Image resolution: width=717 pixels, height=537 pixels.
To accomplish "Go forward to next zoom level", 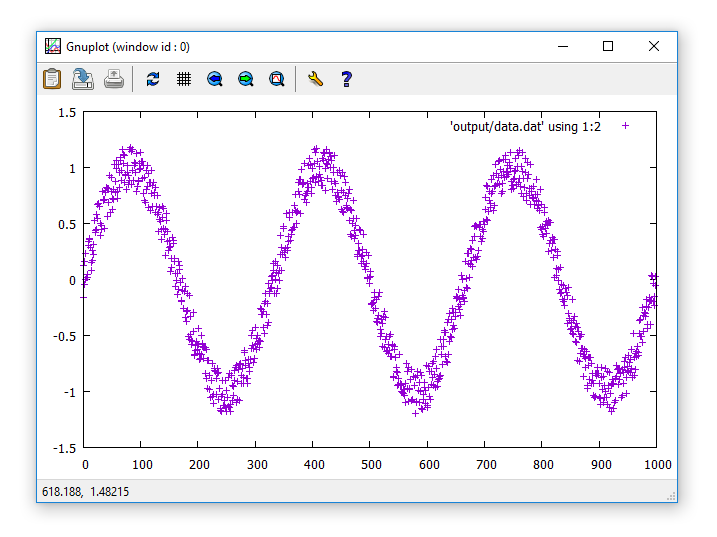I will tap(245, 78).
